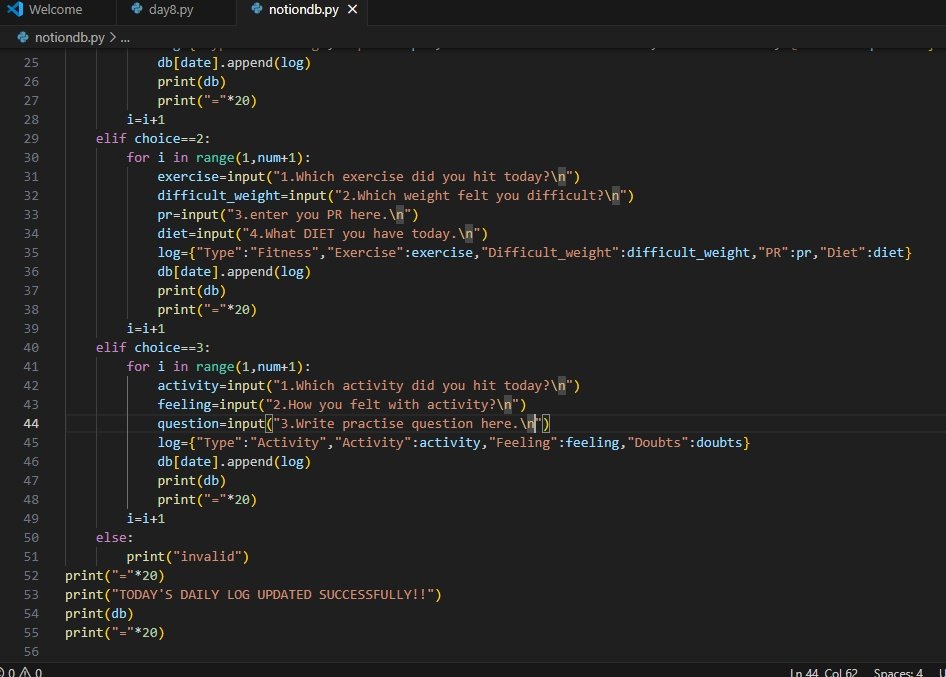
Task: Click line number 56 in gutter
Action: tap(31, 652)
